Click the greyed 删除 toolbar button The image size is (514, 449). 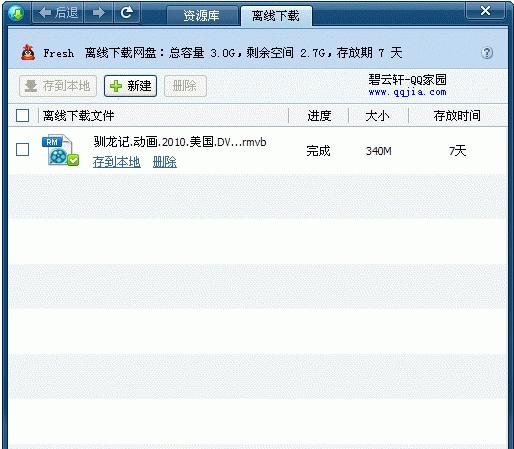coord(185,86)
